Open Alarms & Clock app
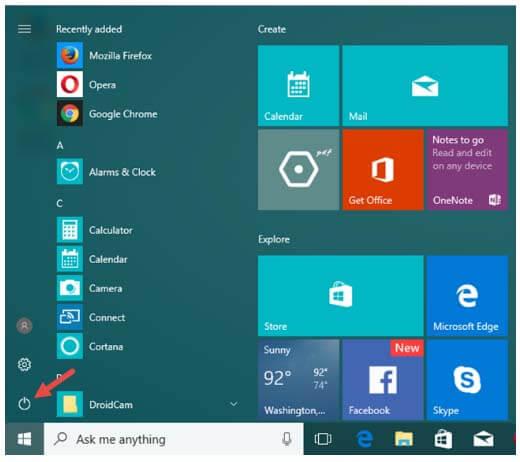 [106, 172]
